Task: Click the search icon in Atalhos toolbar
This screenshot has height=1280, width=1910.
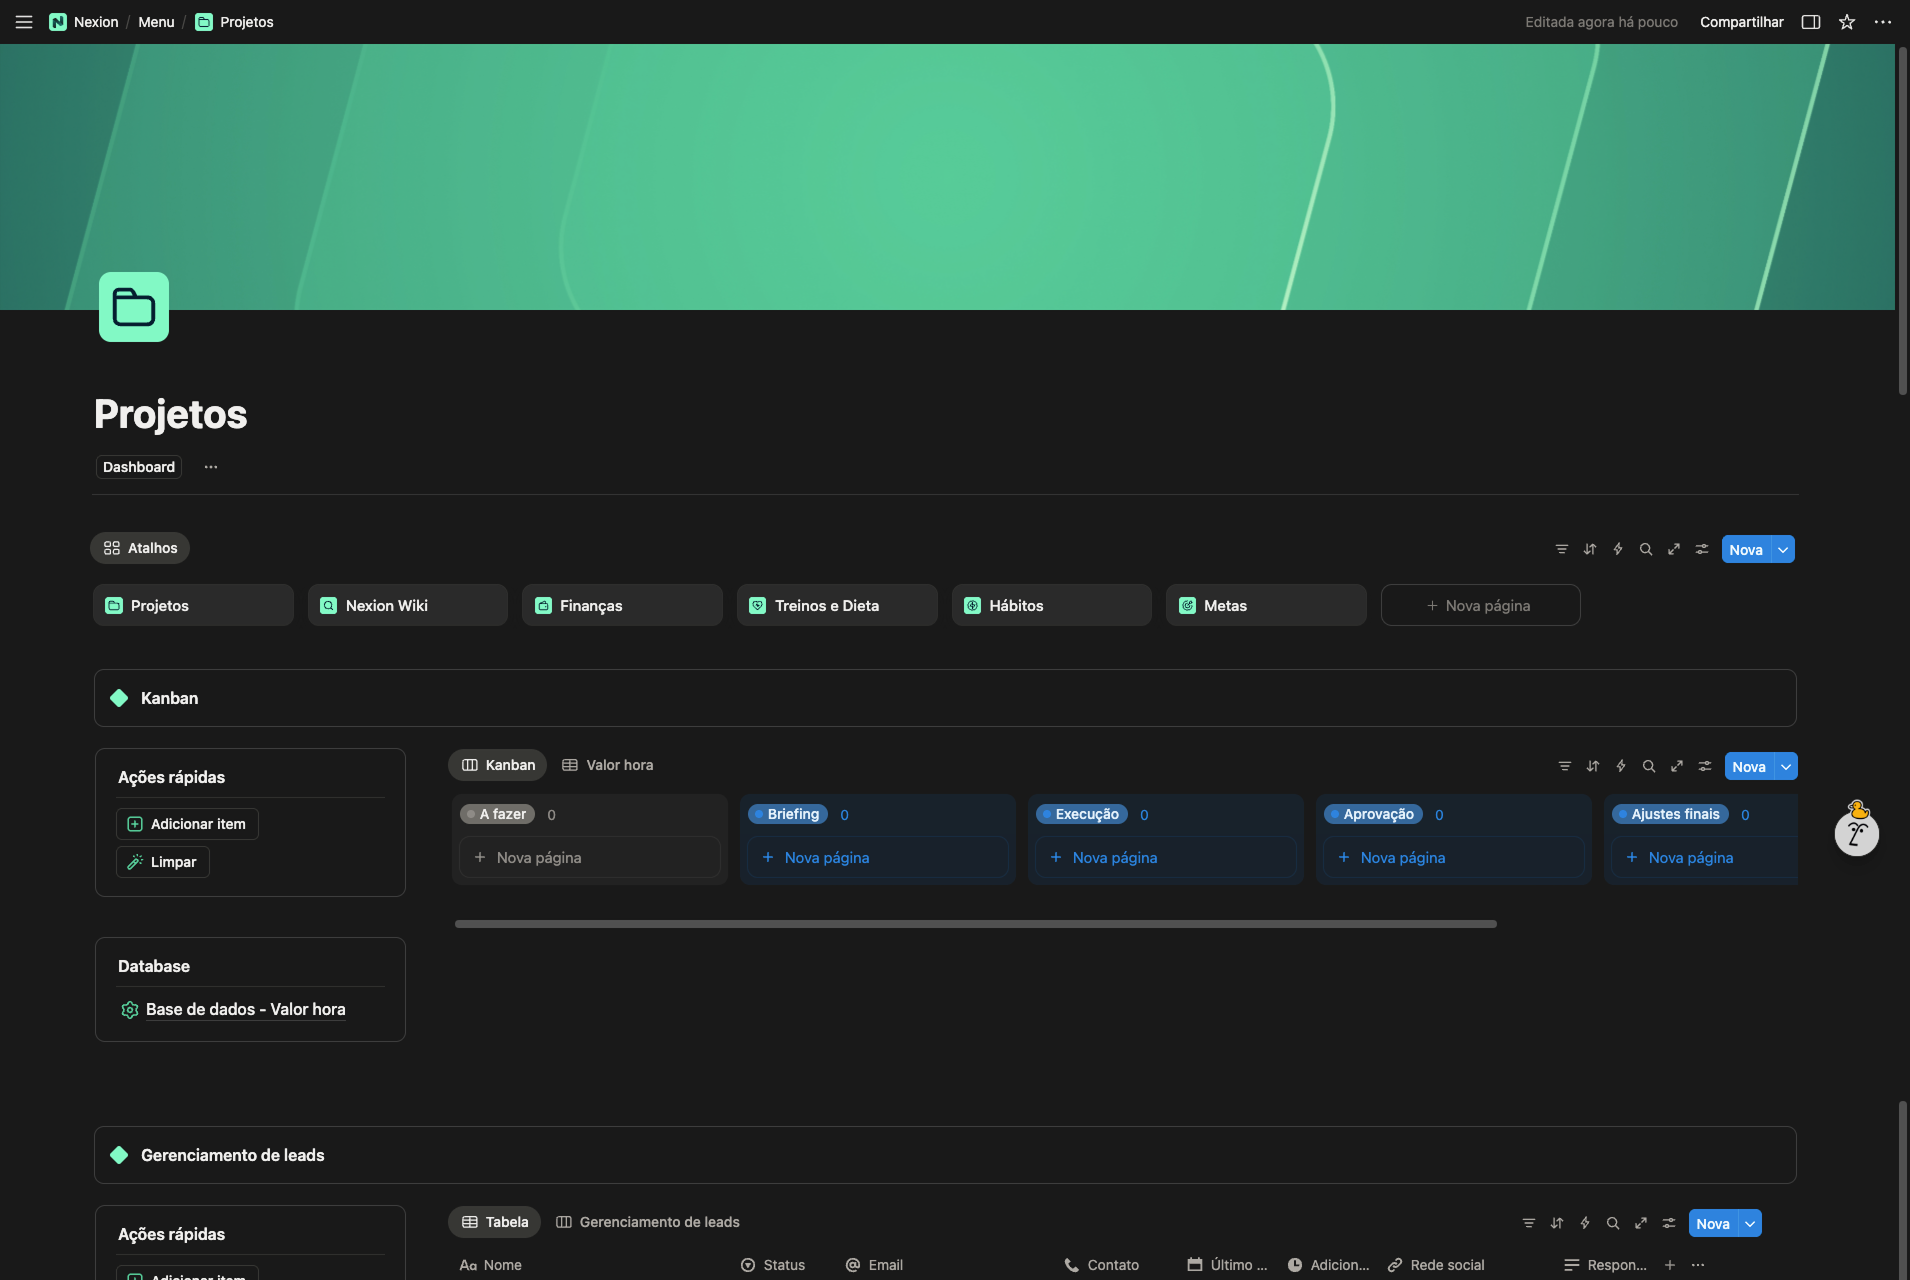Action: (1646, 549)
